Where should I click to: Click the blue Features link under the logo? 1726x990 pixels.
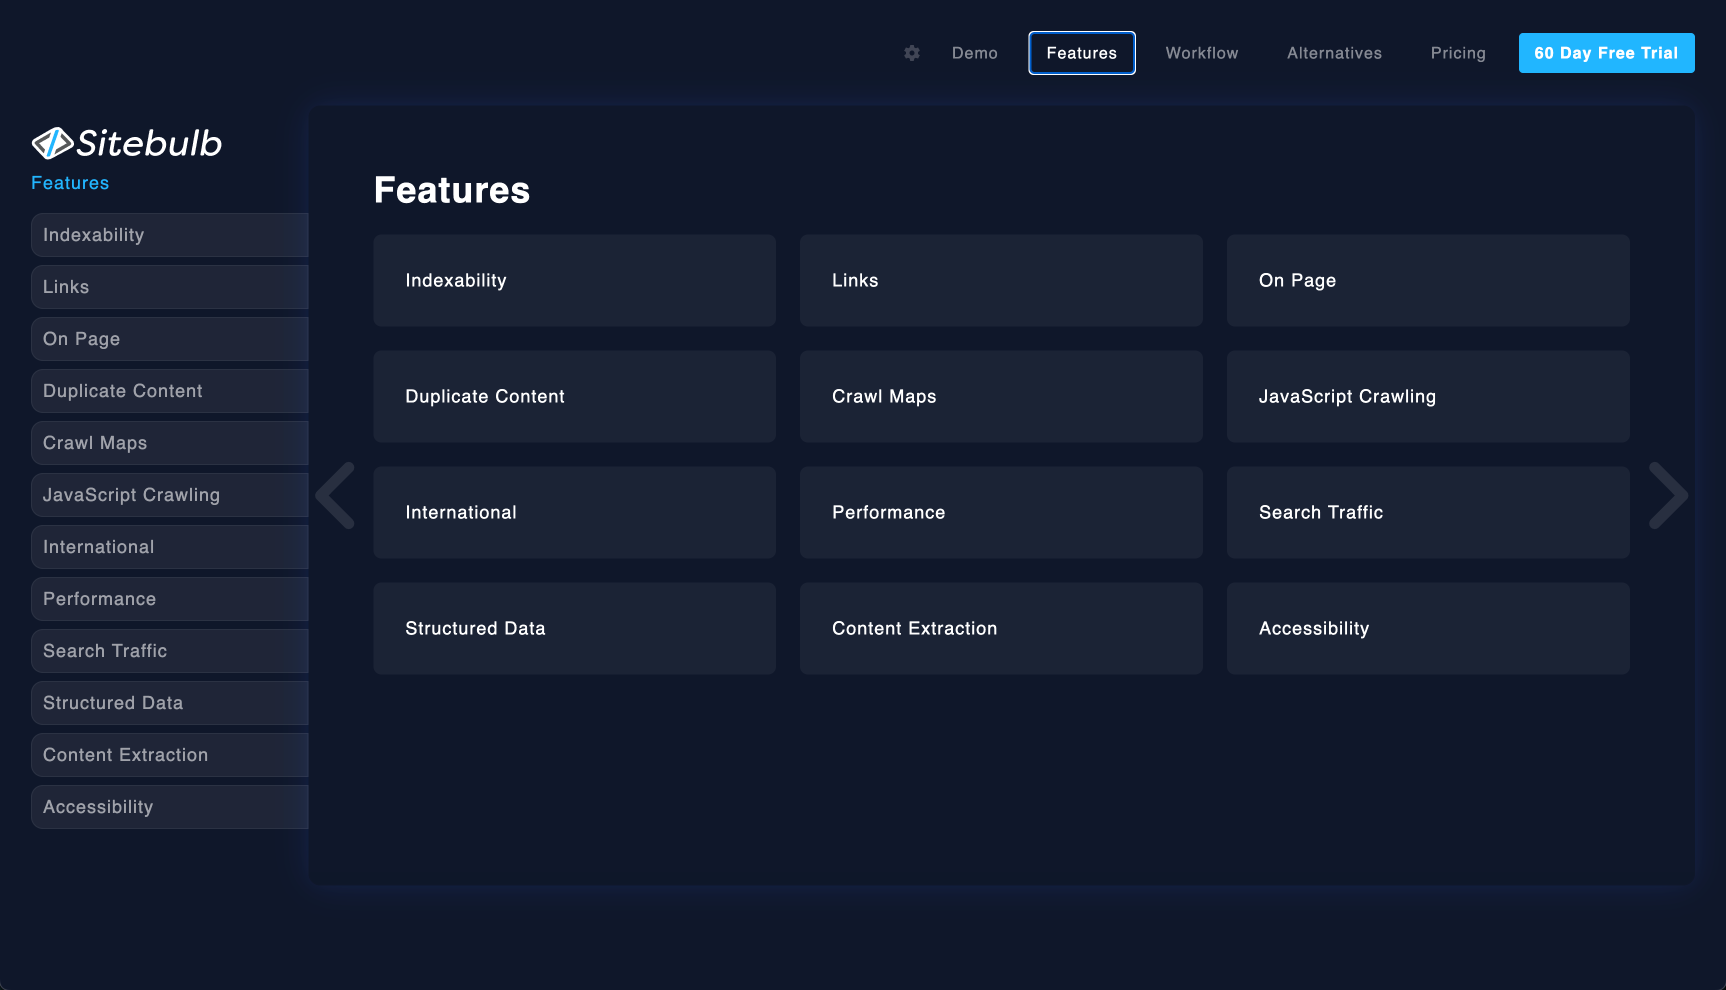point(70,183)
